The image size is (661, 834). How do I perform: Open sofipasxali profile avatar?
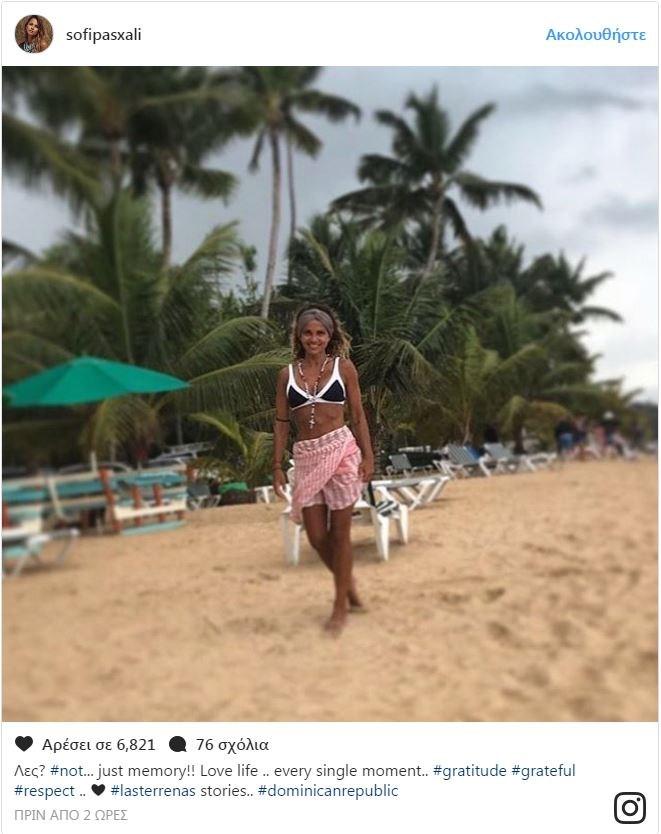pyautogui.click(x=34, y=34)
